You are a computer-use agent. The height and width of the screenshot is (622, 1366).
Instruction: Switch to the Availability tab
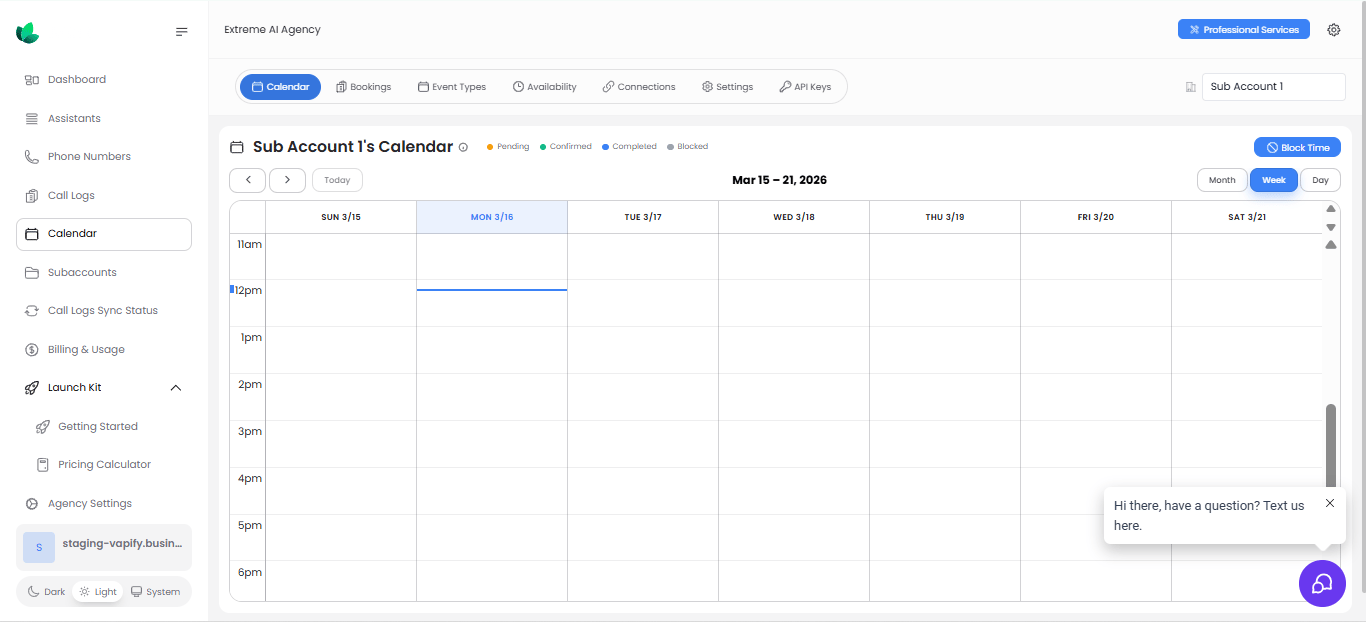tap(545, 87)
